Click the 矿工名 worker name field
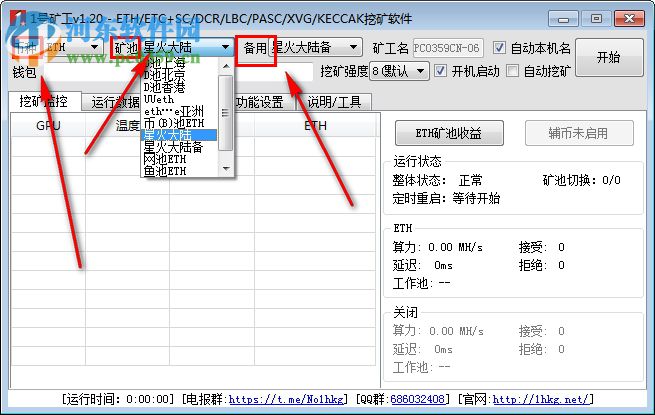This screenshot has width=655, height=415. click(448, 48)
